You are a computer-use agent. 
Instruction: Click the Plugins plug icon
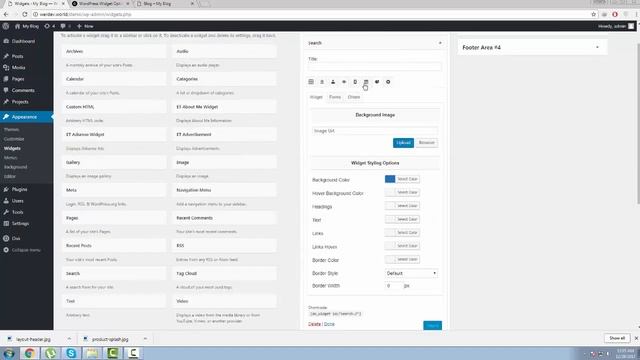(x=6, y=189)
